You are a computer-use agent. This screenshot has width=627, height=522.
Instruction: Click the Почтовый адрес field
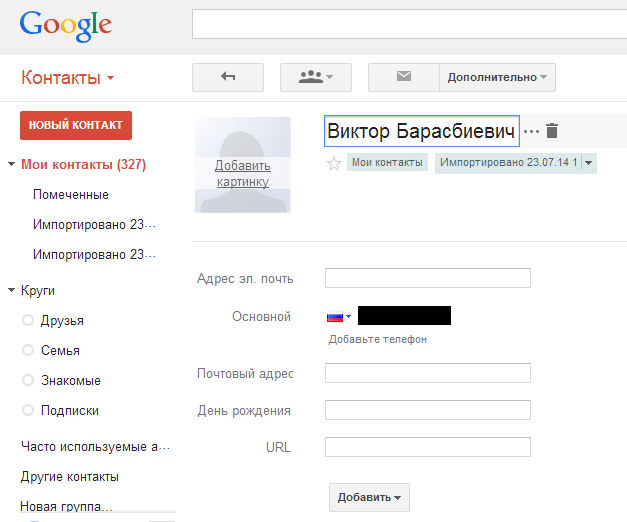pos(428,373)
